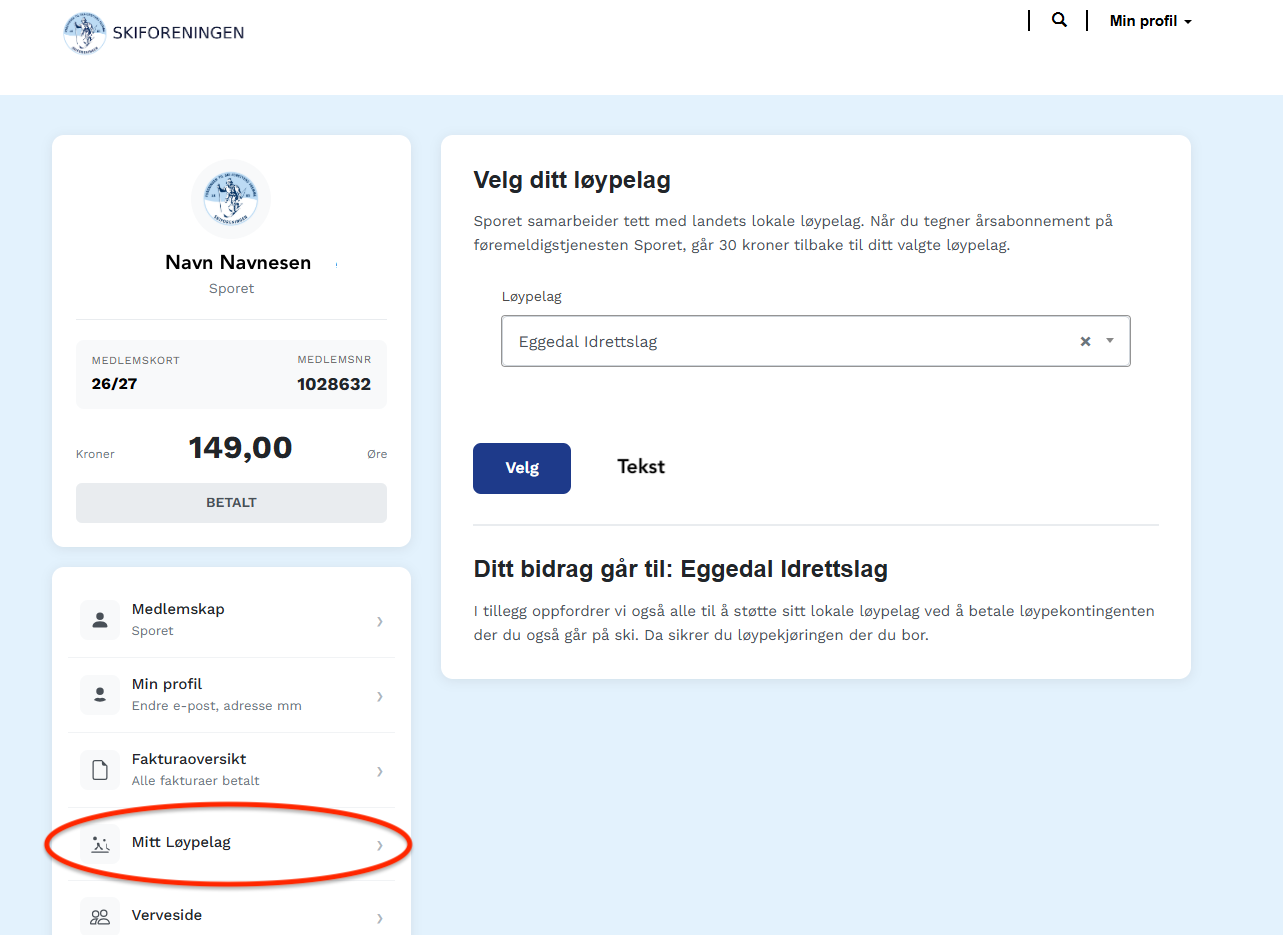
Task: Click the Velg button
Action: coord(521,468)
